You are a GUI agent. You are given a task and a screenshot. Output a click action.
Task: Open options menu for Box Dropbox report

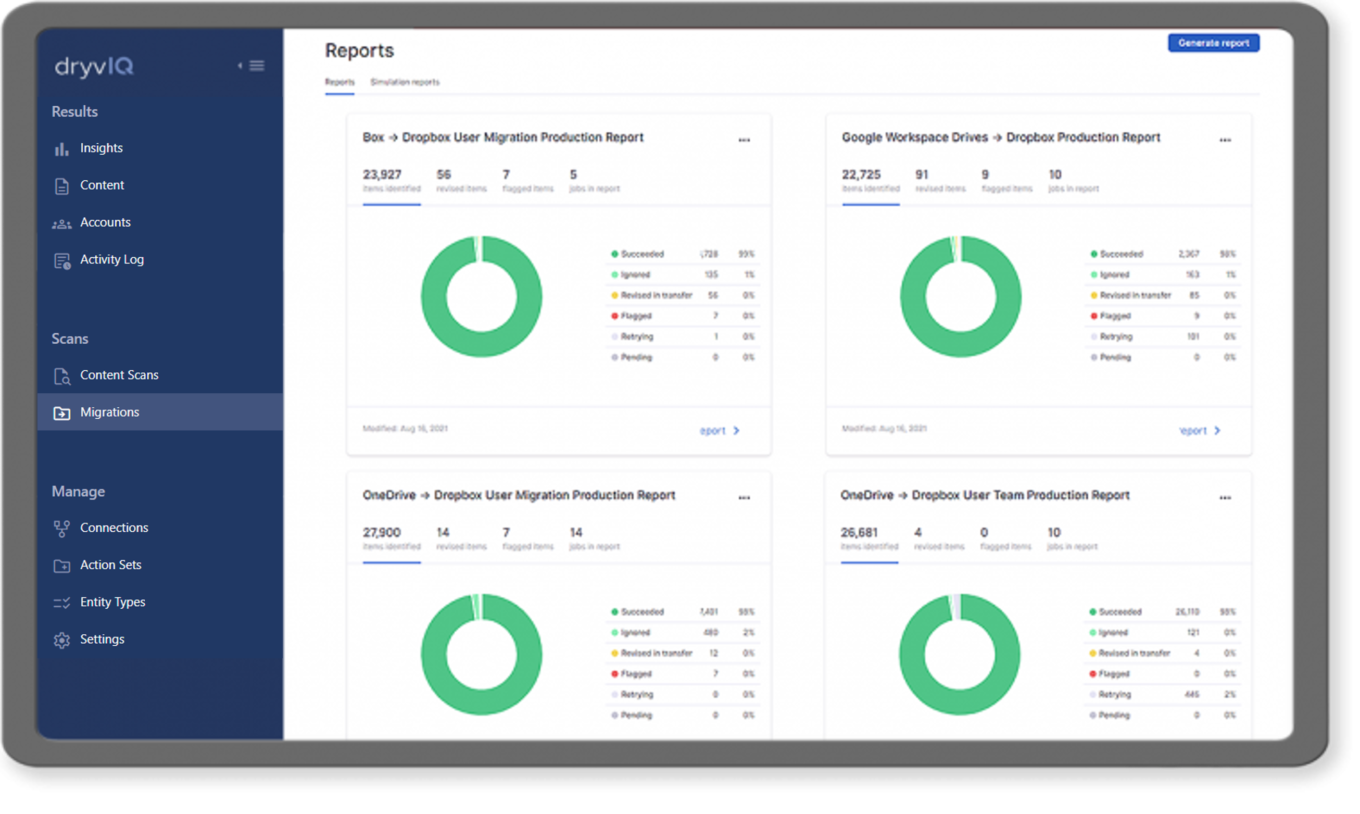[x=744, y=140]
